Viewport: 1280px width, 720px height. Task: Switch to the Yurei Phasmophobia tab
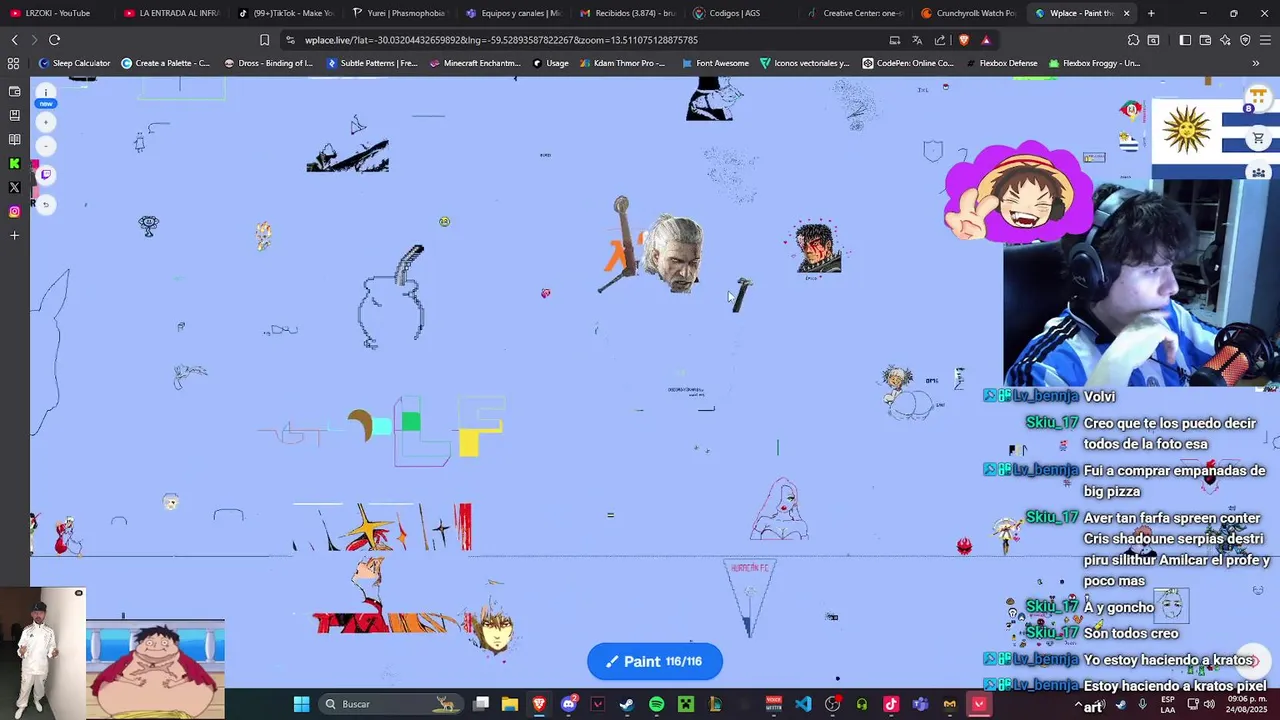coord(400,13)
